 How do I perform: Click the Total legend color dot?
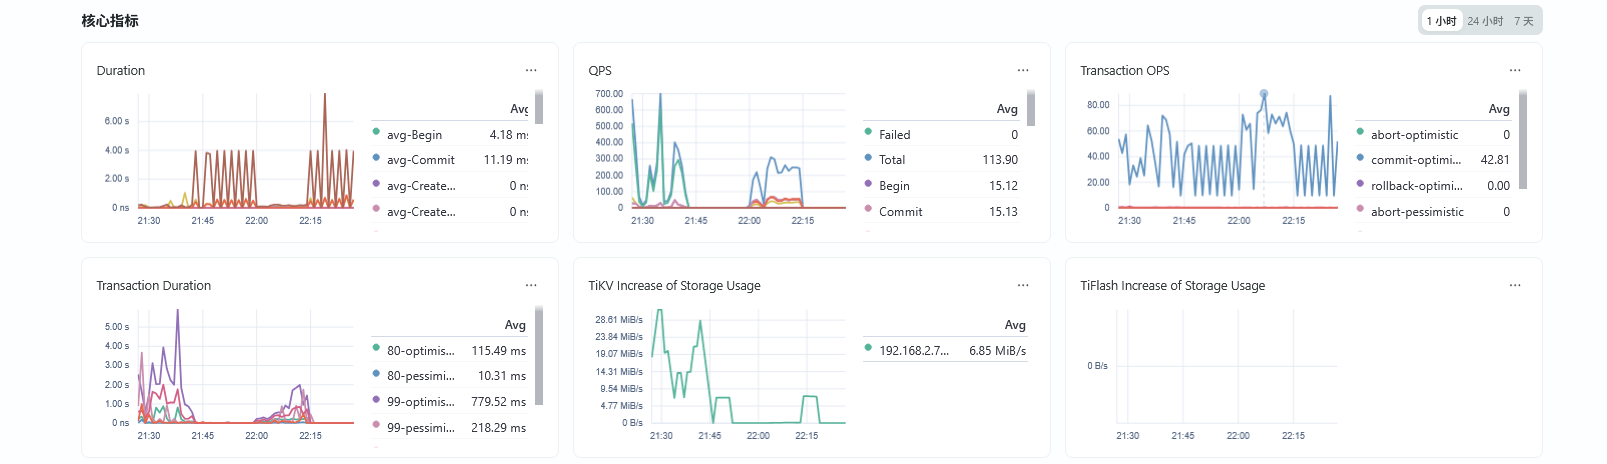tap(868, 158)
